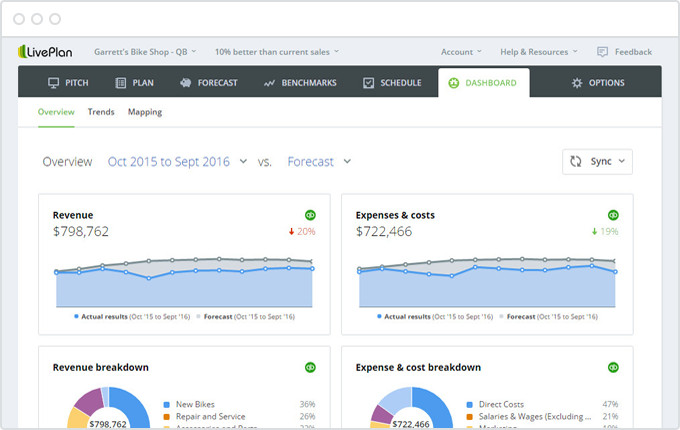
Task: Click the Expense & cost breakdown heading
Action: pos(418,367)
